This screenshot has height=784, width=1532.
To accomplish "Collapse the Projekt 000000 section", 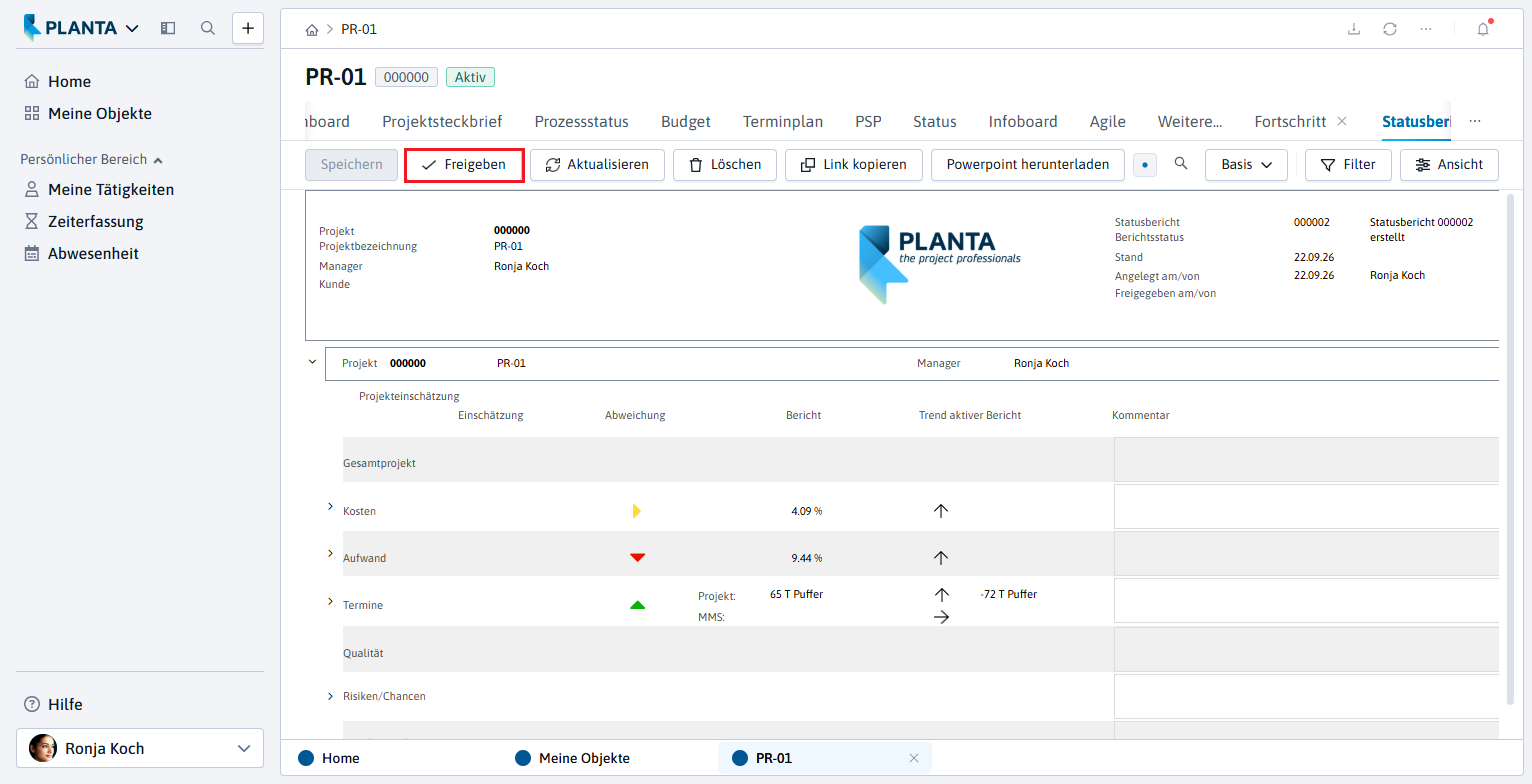I will click(313, 362).
